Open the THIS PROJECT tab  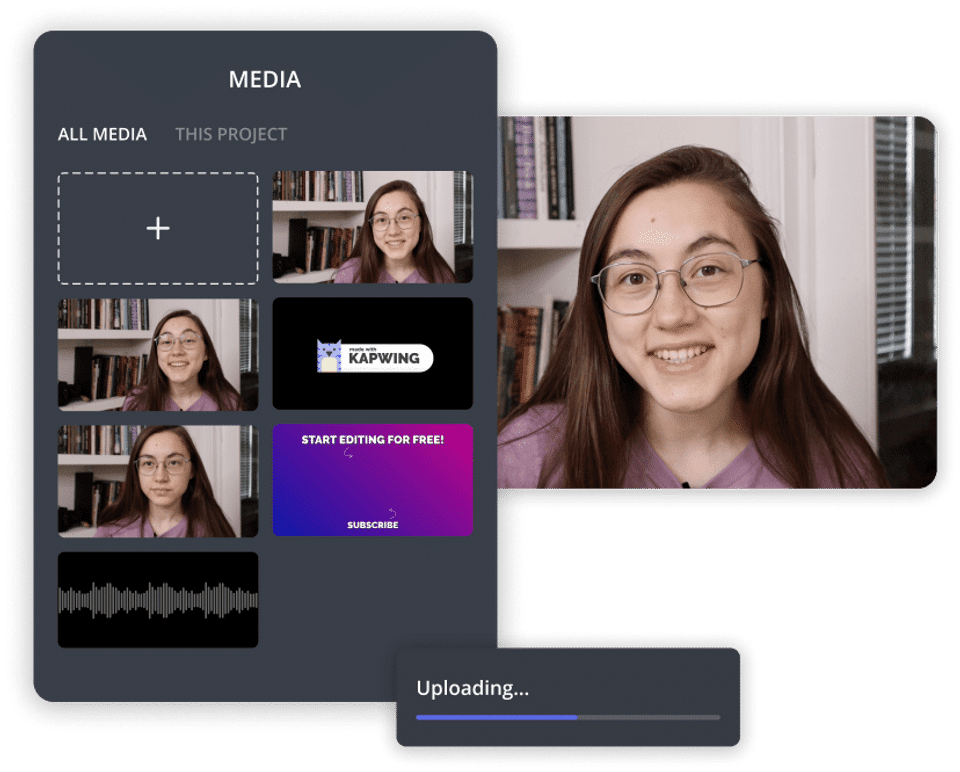point(231,134)
